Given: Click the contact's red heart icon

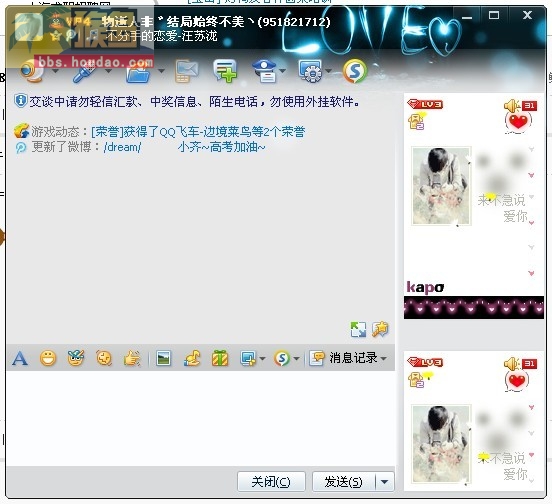Looking at the screenshot, I should (x=518, y=122).
